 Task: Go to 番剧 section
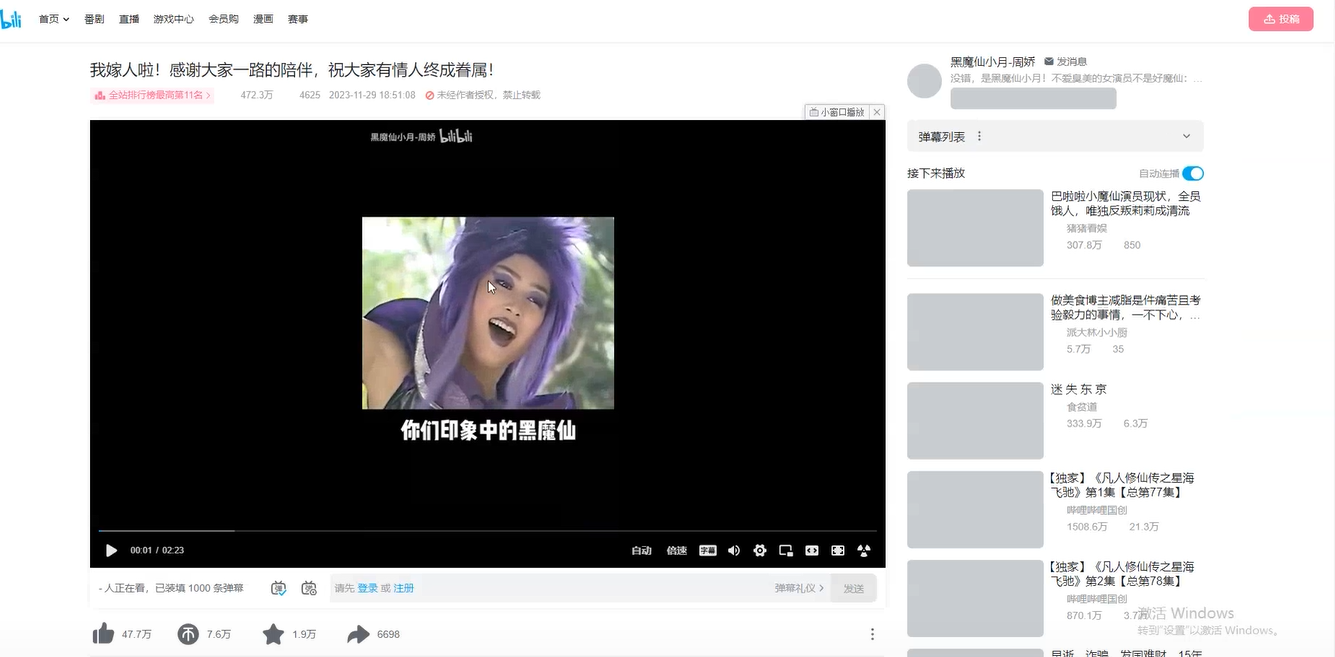click(94, 19)
